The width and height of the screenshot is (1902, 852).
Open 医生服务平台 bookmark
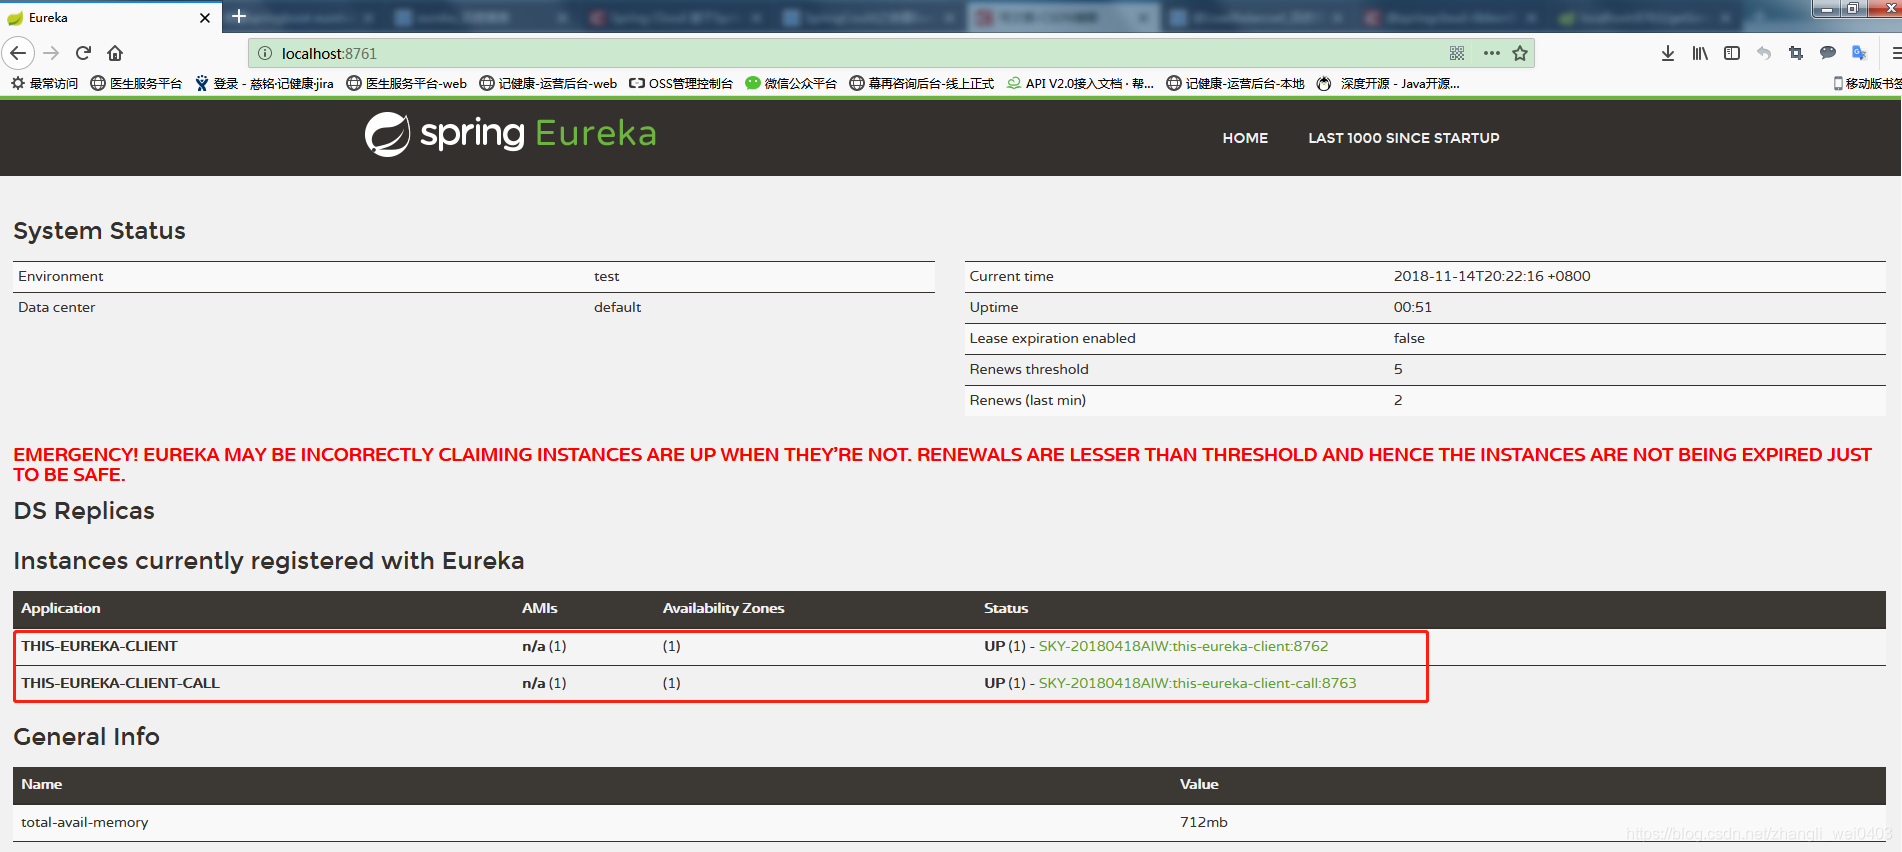click(136, 84)
